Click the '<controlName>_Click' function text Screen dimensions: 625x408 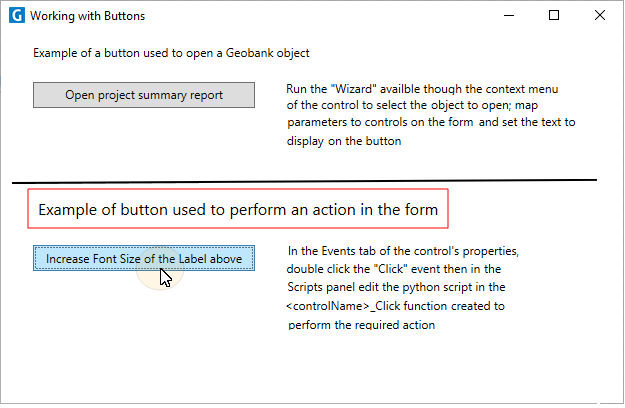click(343, 306)
